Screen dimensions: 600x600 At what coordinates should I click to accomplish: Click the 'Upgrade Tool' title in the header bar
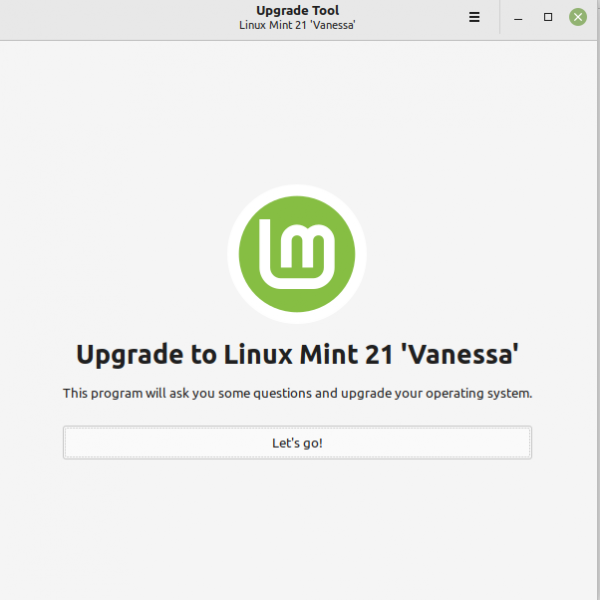click(297, 10)
